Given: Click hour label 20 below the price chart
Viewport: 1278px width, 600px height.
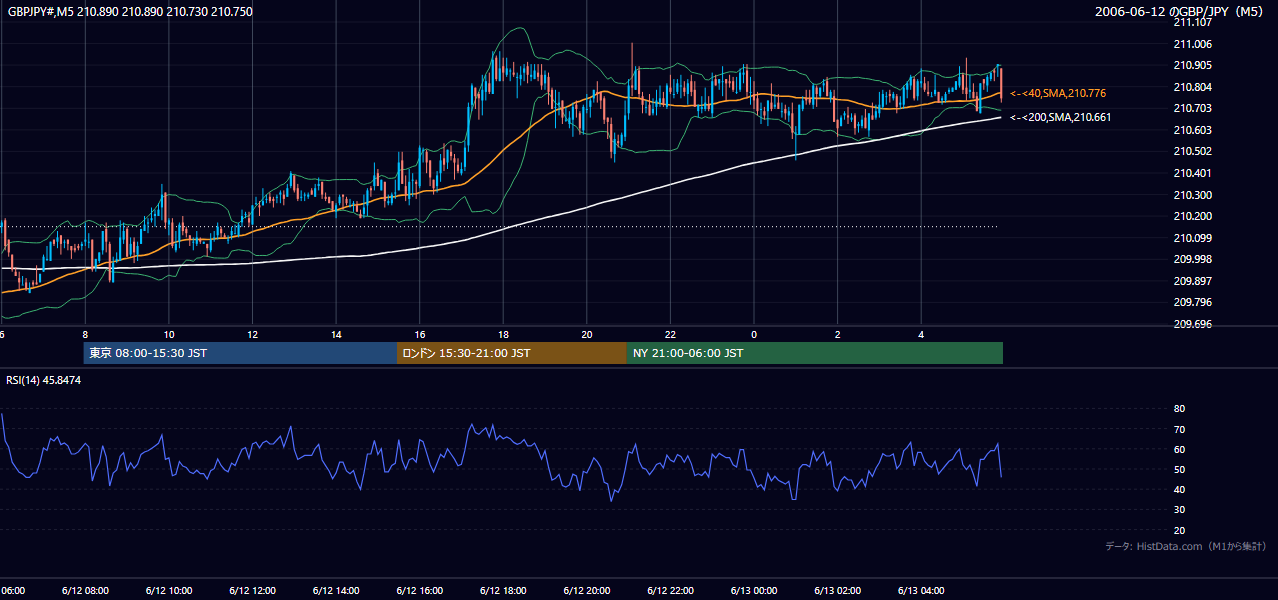Looking at the screenshot, I should pos(587,335).
